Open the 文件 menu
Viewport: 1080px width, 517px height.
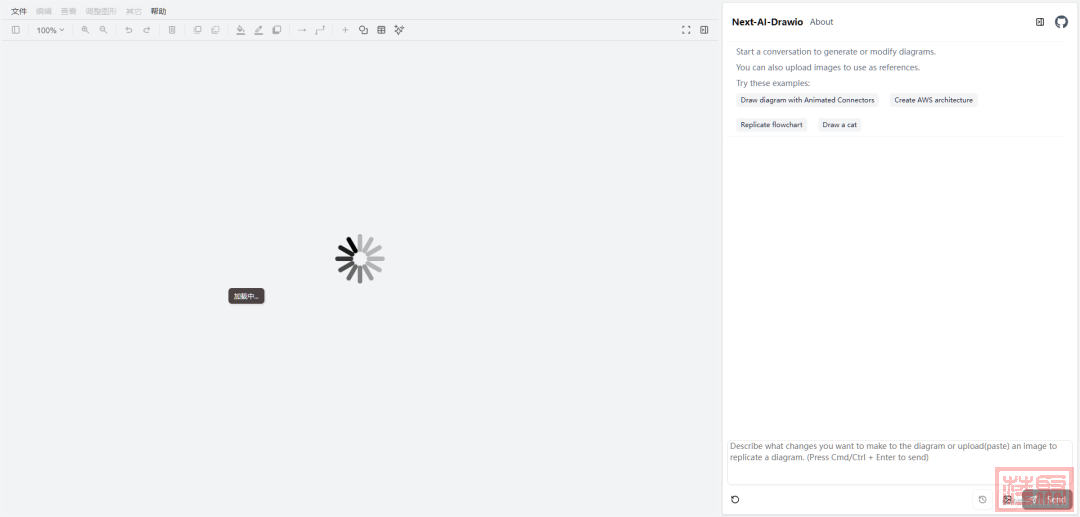[19, 11]
